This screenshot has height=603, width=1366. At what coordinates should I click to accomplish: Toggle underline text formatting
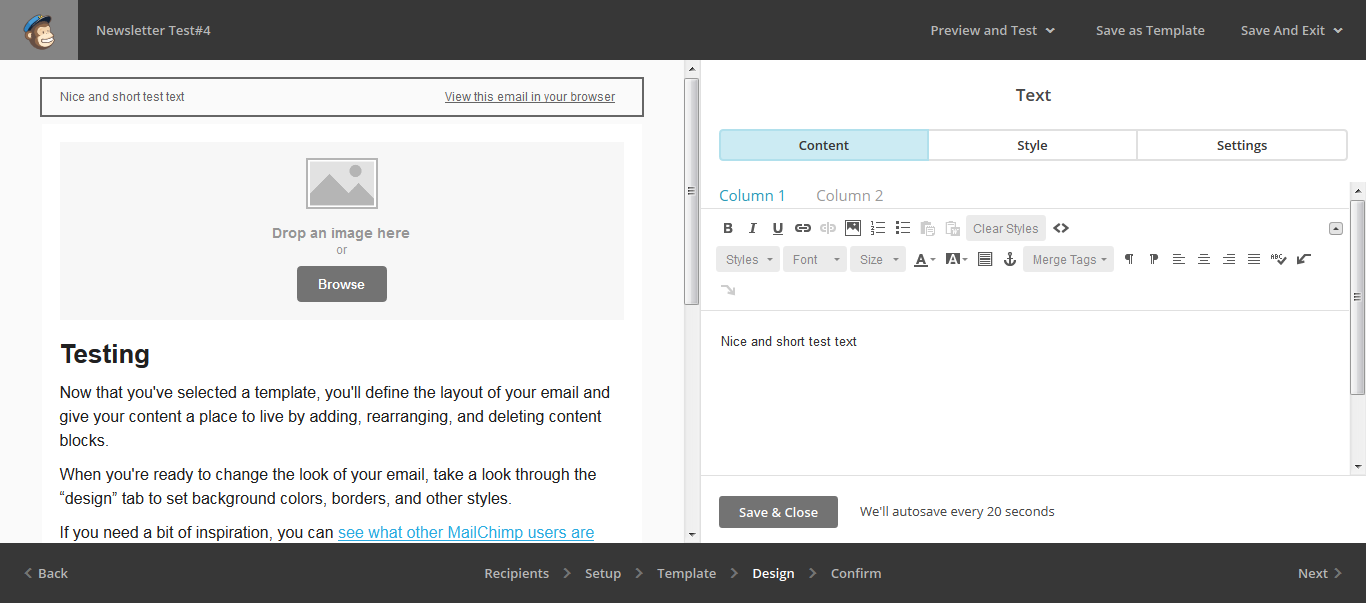(778, 228)
